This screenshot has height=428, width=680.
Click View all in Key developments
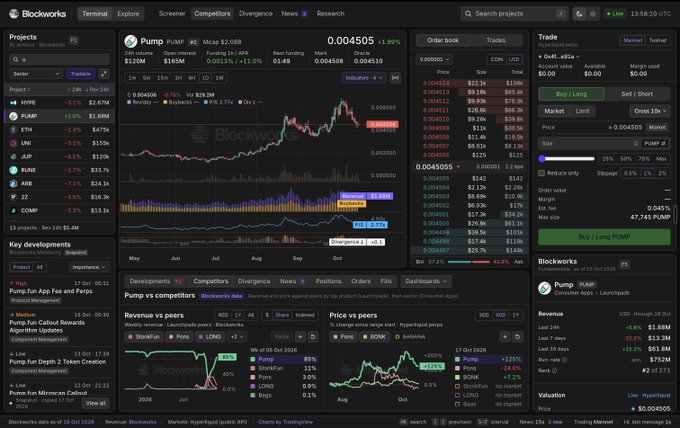pos(95,403)
